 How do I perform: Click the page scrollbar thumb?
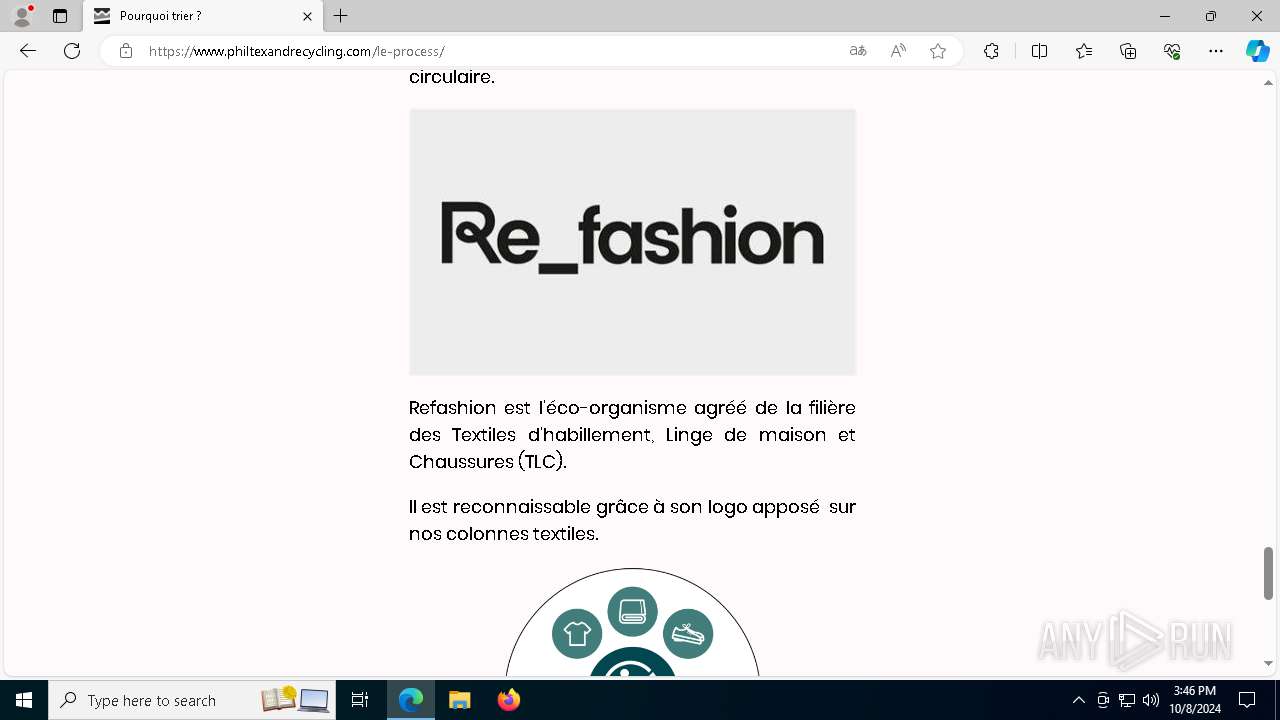click(x=1268, y=573)
